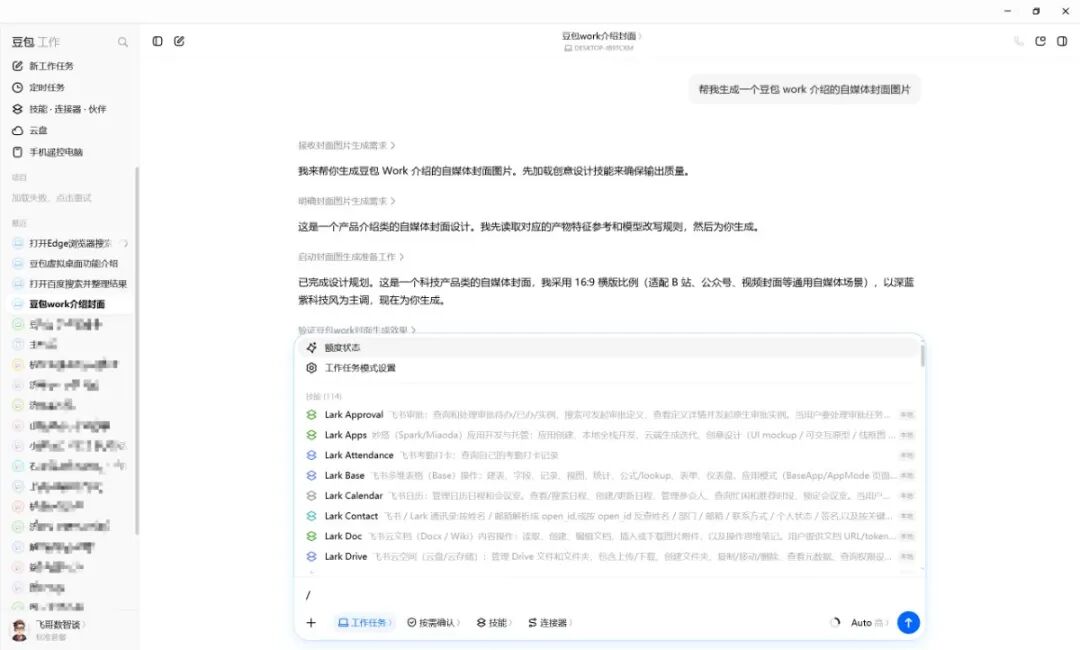Select 额度状态 in the slash menu
Screen dimensions: 1080x650
(x=610, y=348)
